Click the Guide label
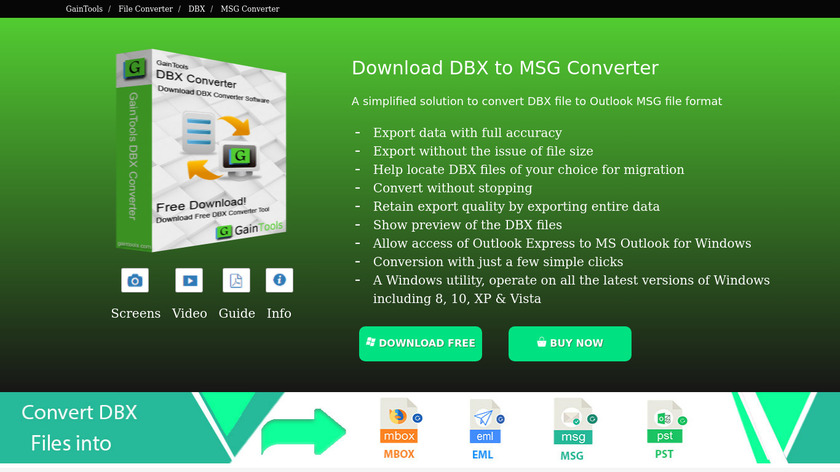Screen dimensions: 840x472 point(237,313)
